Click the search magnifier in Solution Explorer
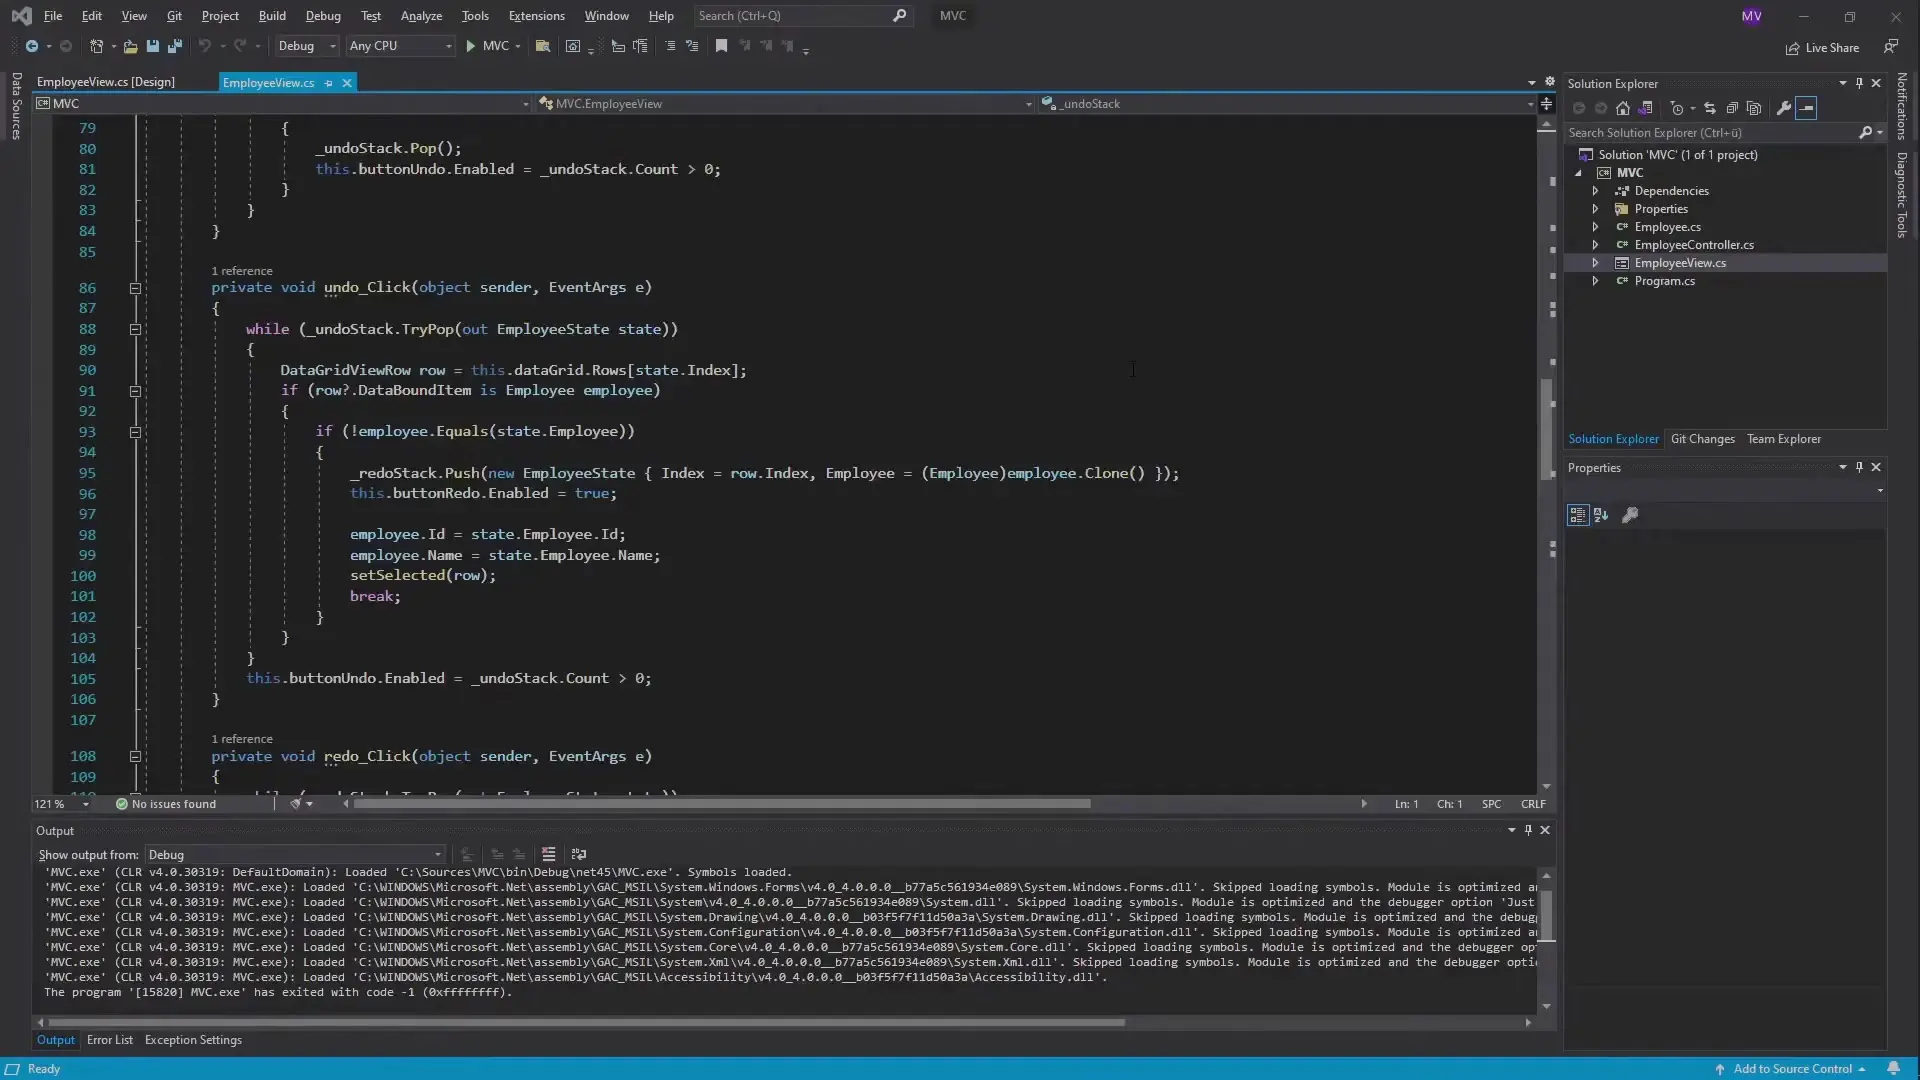 coord(1865,132)
